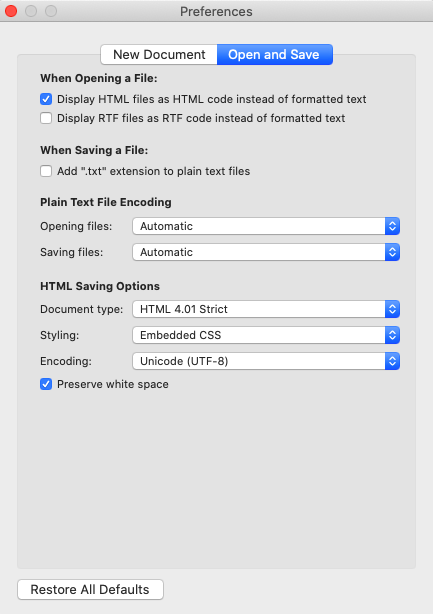Click the blue arrows icon of Saving files
Screen dimensions: 433x614
[x=392, y=252]
